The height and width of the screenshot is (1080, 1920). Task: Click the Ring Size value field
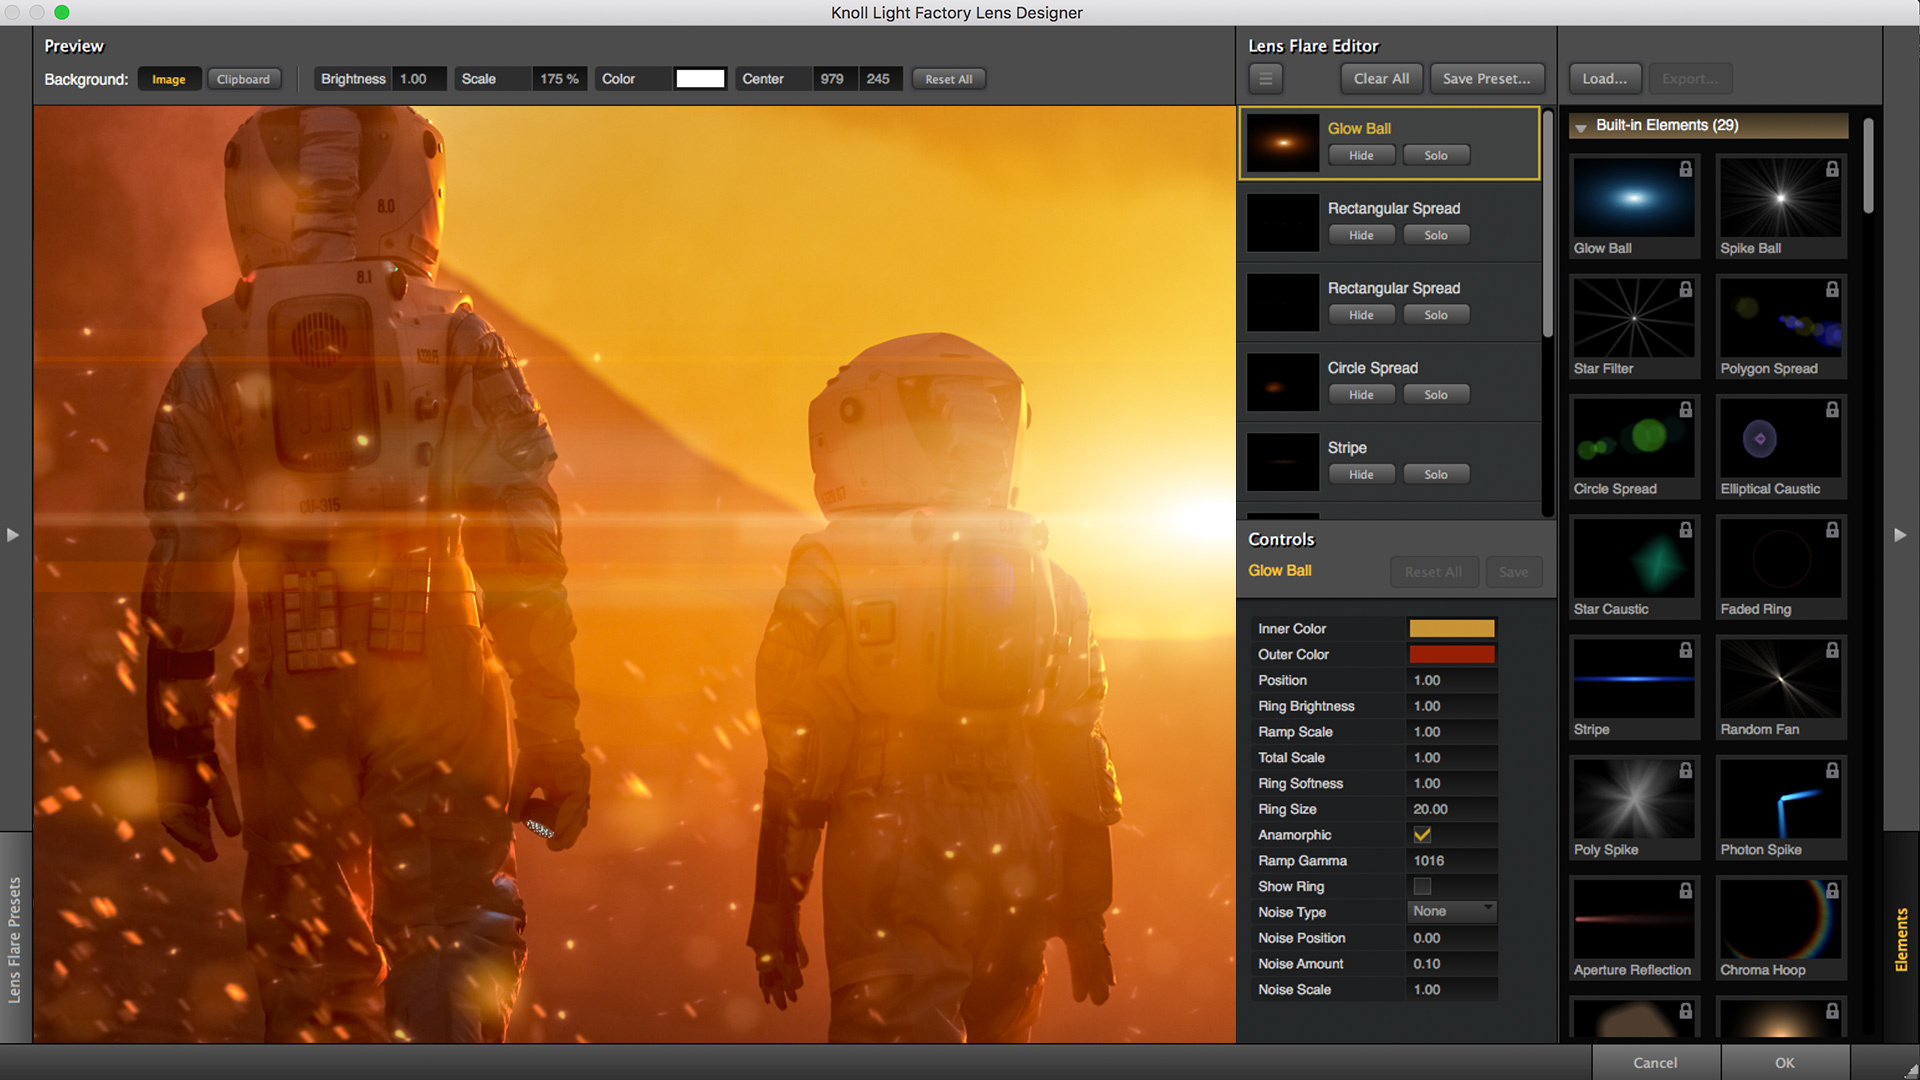1451,809
